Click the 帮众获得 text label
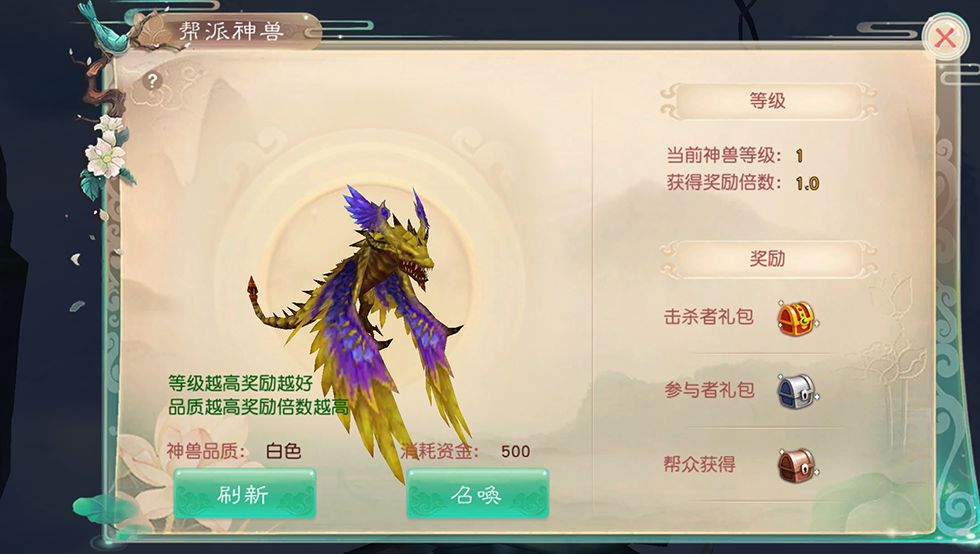Screen dimensions: 980x554 (699, 464)
